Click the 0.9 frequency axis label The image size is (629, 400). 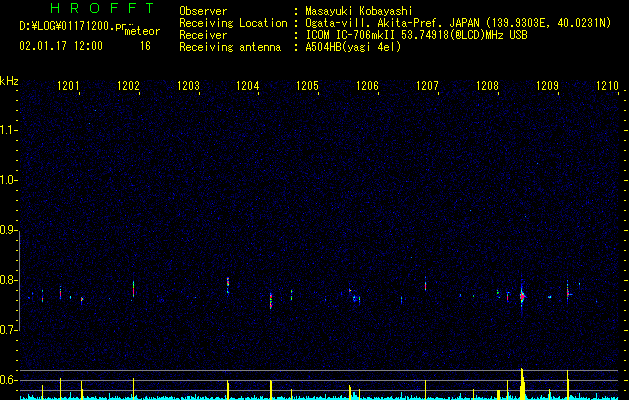point(8,230)
